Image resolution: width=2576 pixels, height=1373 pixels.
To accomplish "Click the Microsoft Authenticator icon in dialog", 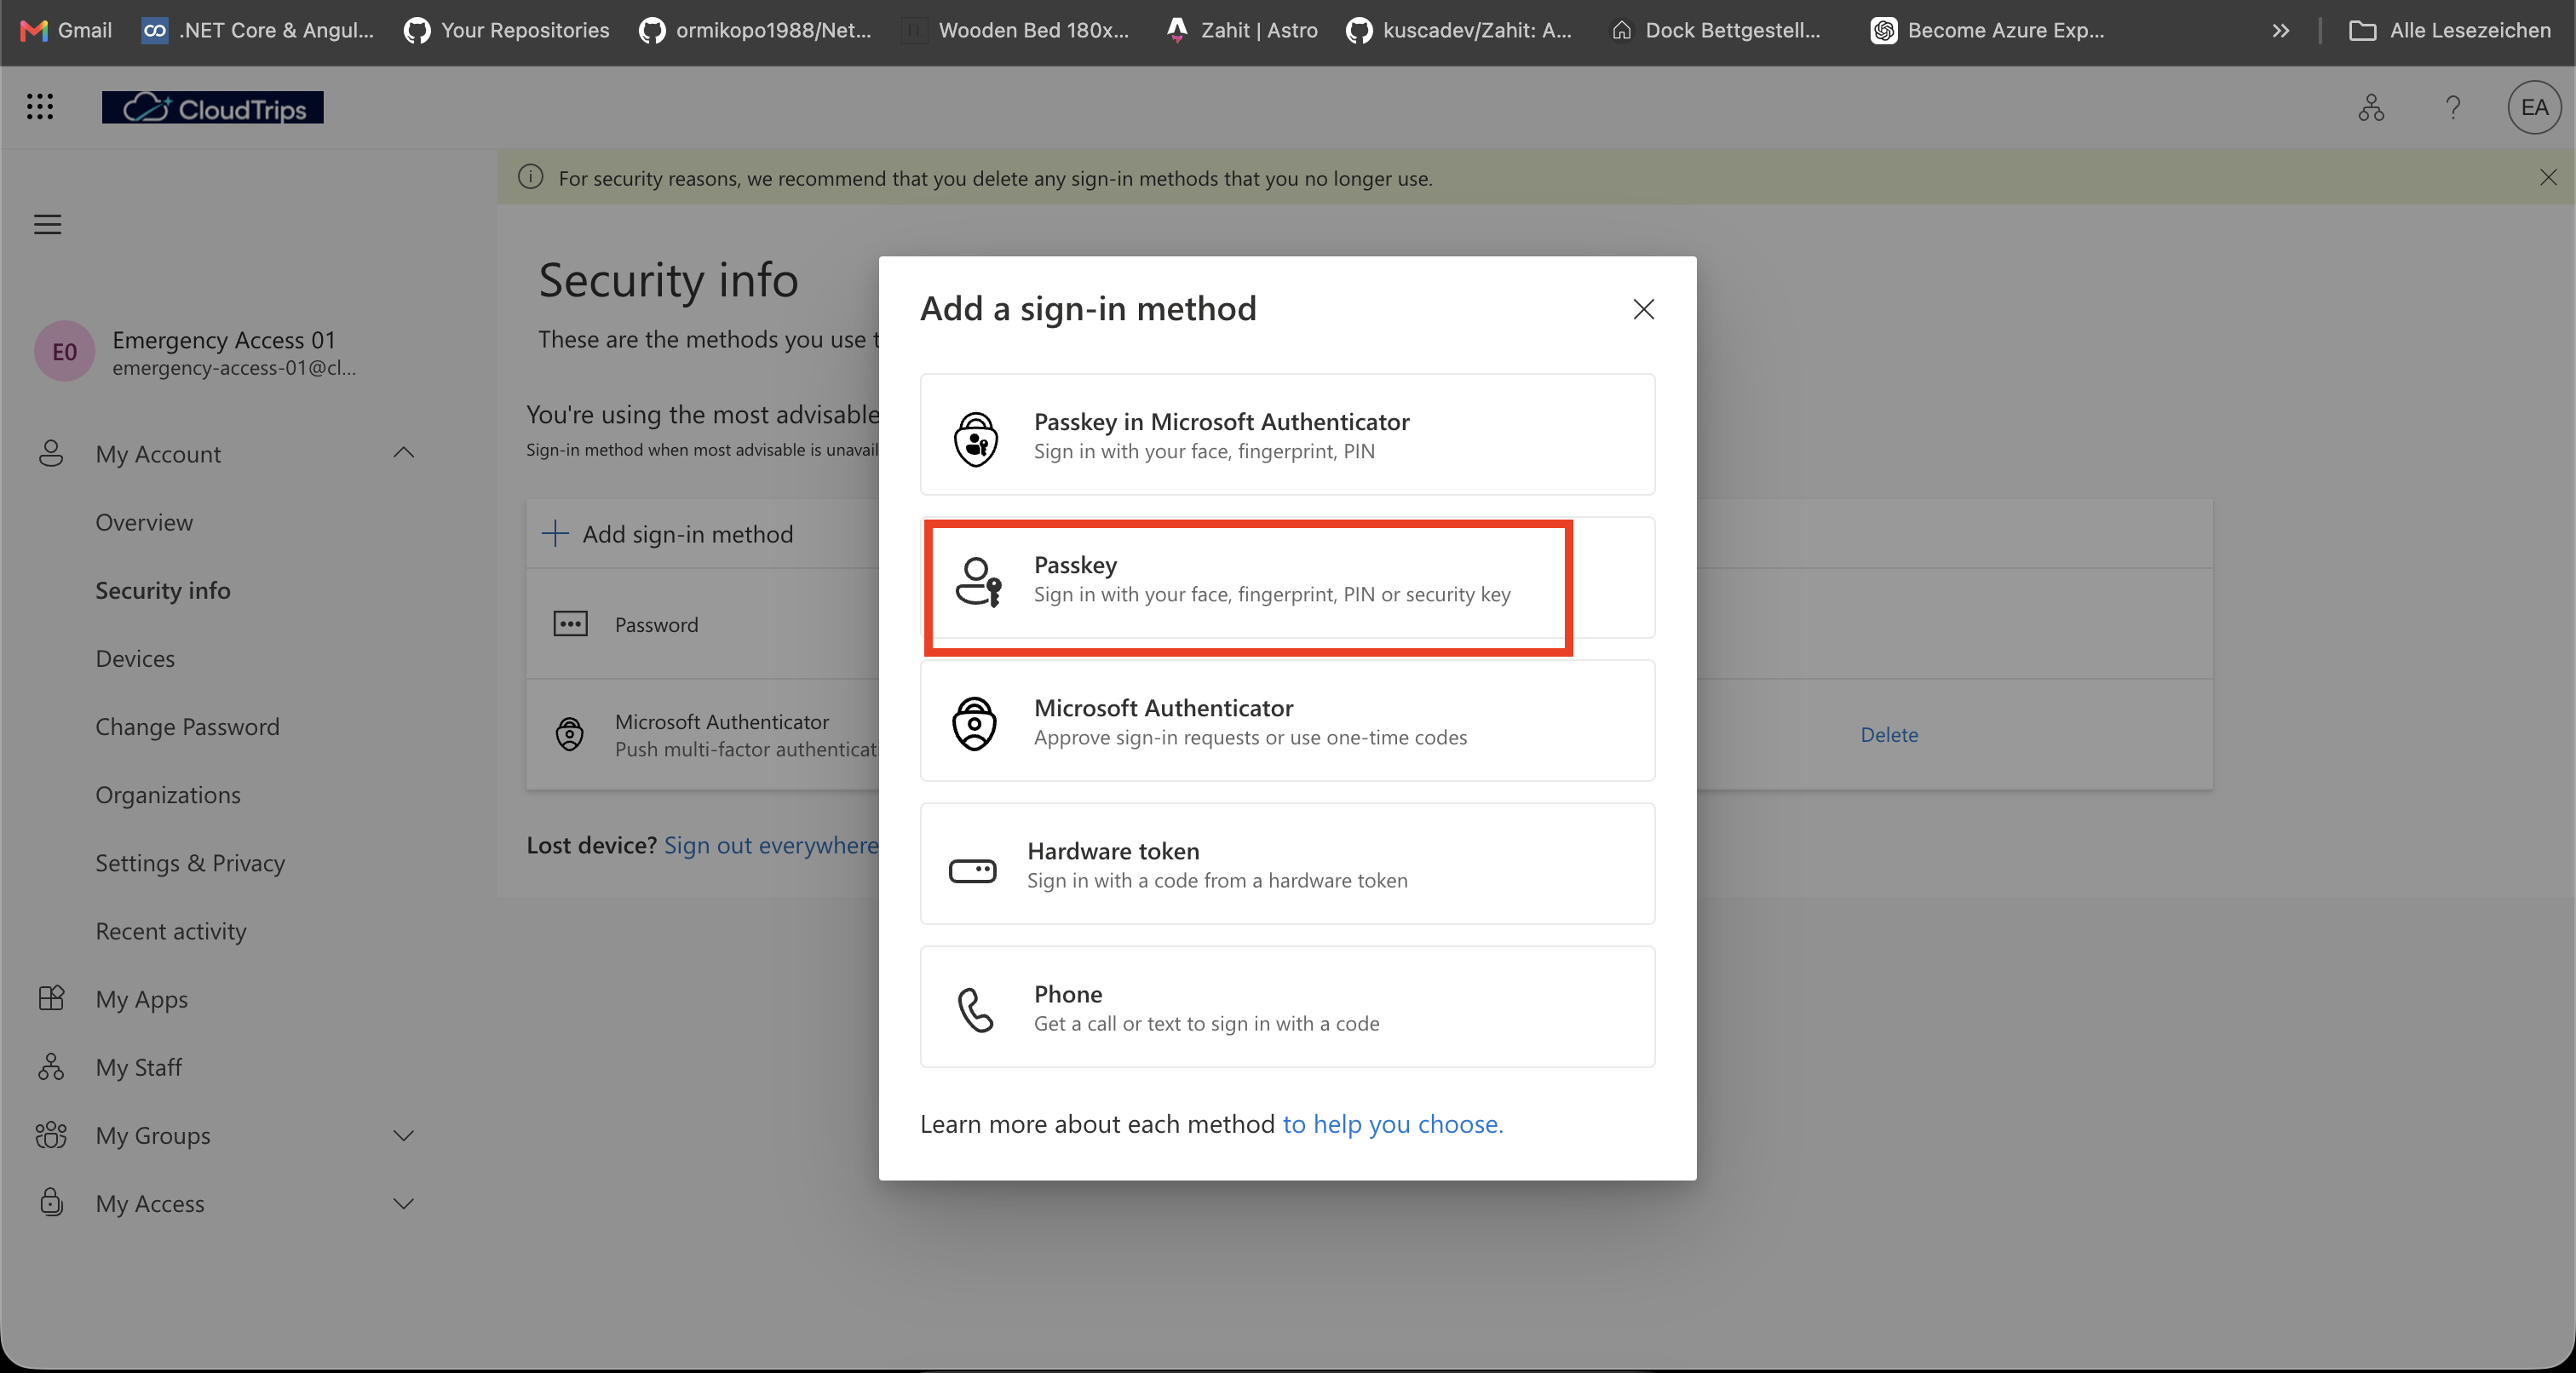I will [x=974, y=723].
